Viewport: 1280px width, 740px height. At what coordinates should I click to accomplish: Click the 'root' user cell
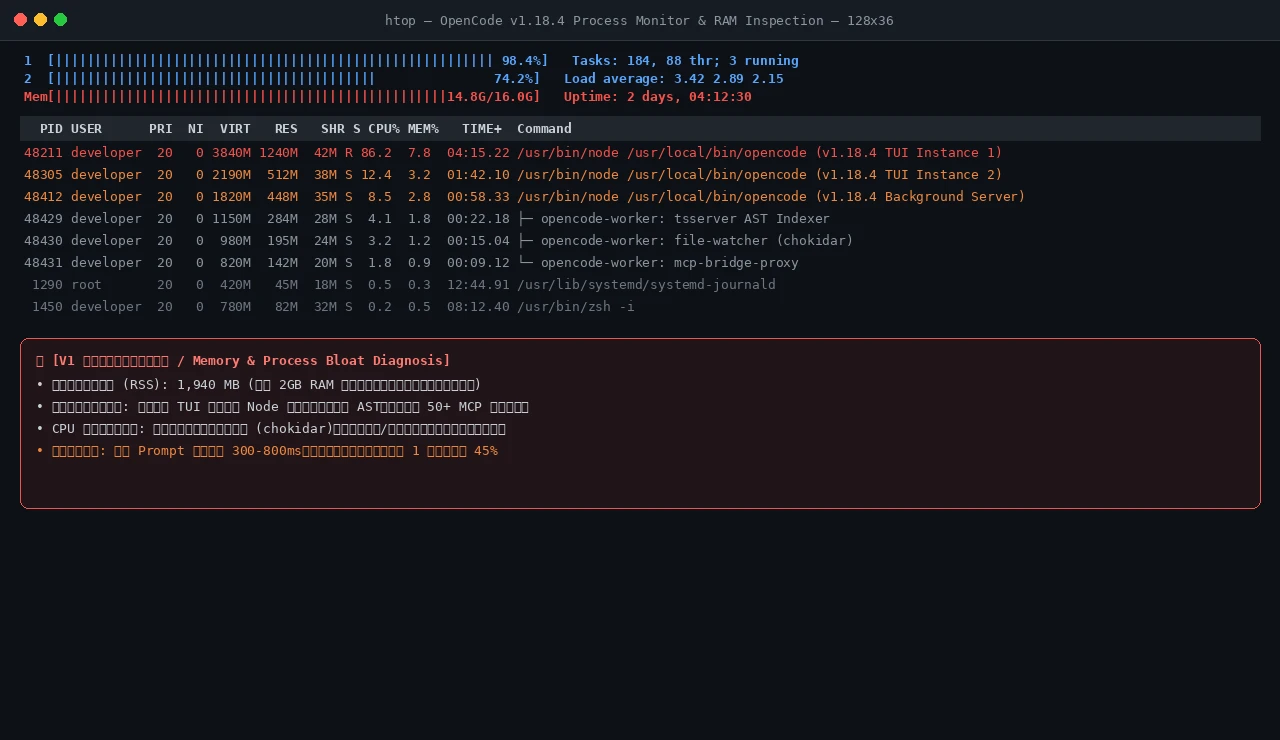click(x=86, y=284)
